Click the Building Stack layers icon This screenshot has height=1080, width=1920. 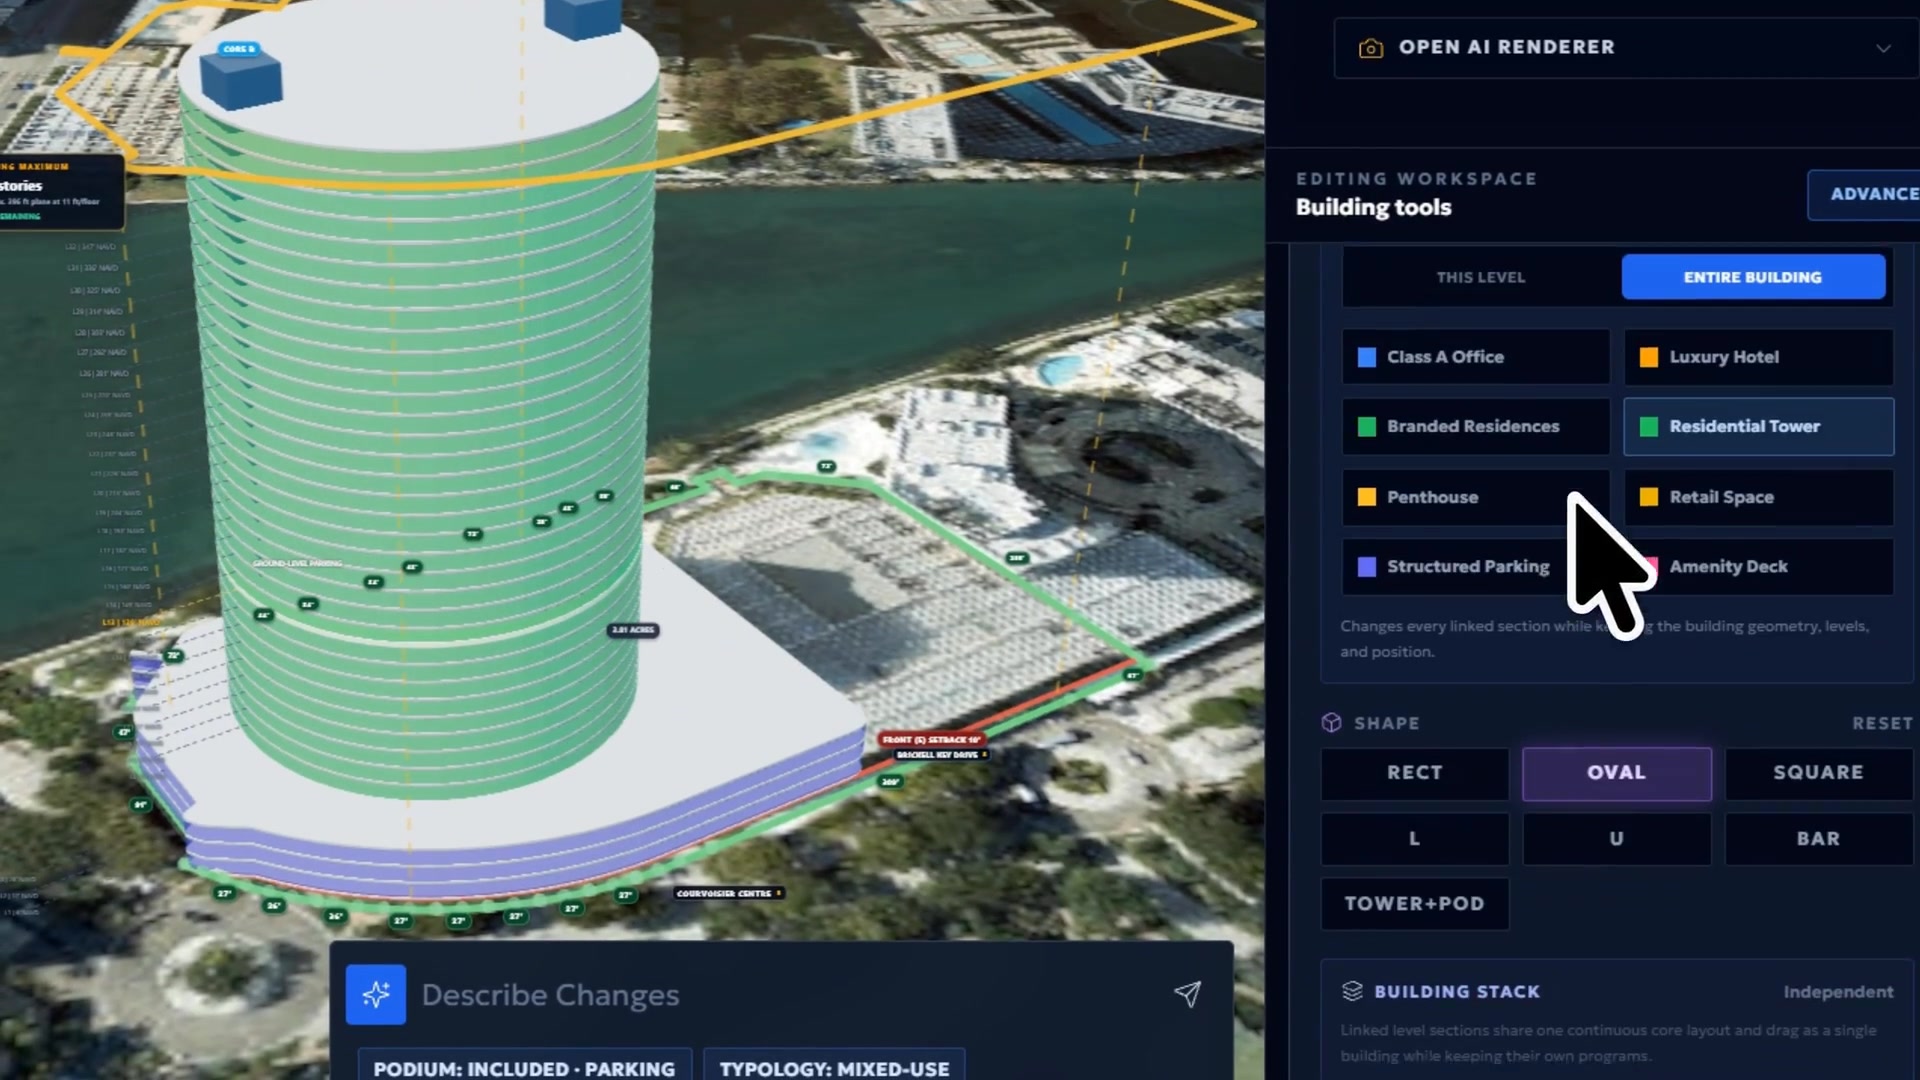point(1352,991)
